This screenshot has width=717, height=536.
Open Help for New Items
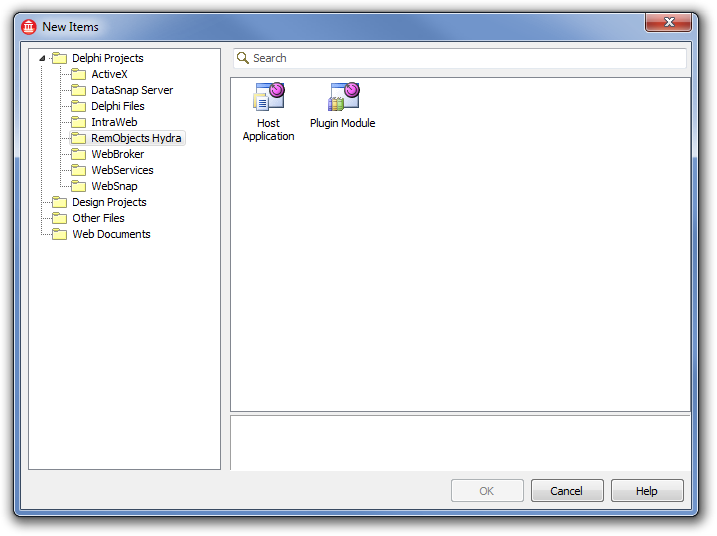tap(647, 491)
